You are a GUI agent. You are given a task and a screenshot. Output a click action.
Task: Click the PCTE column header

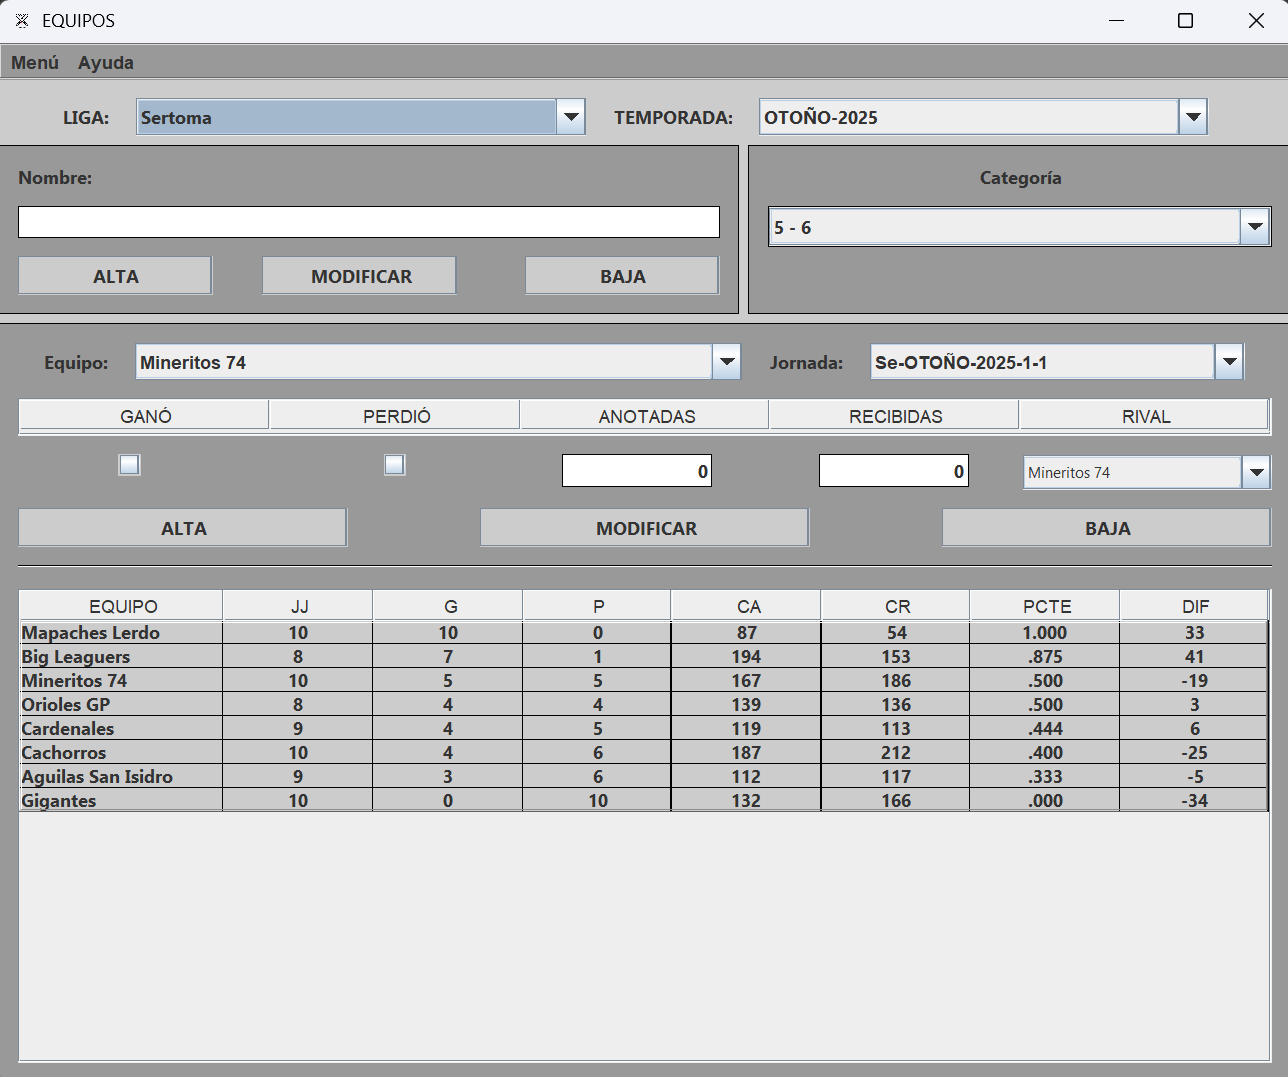(1046, 606)
